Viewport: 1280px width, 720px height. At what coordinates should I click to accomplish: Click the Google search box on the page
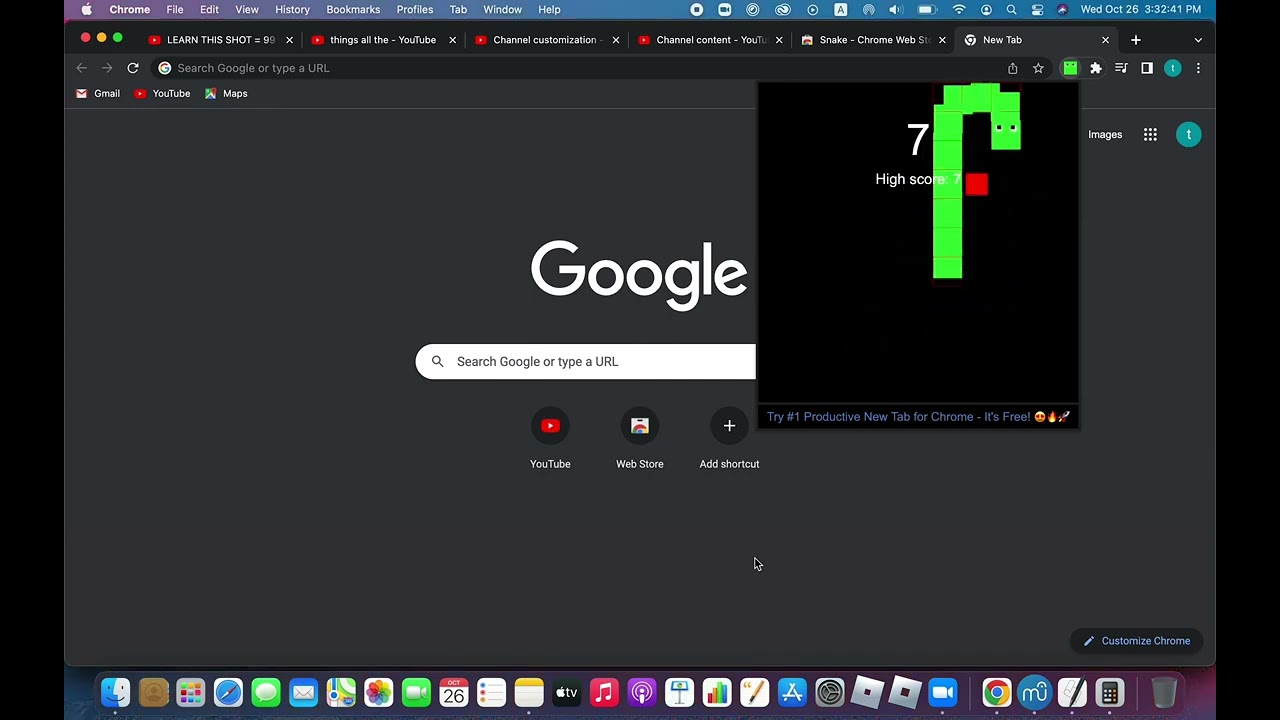(x=586, y=362)
